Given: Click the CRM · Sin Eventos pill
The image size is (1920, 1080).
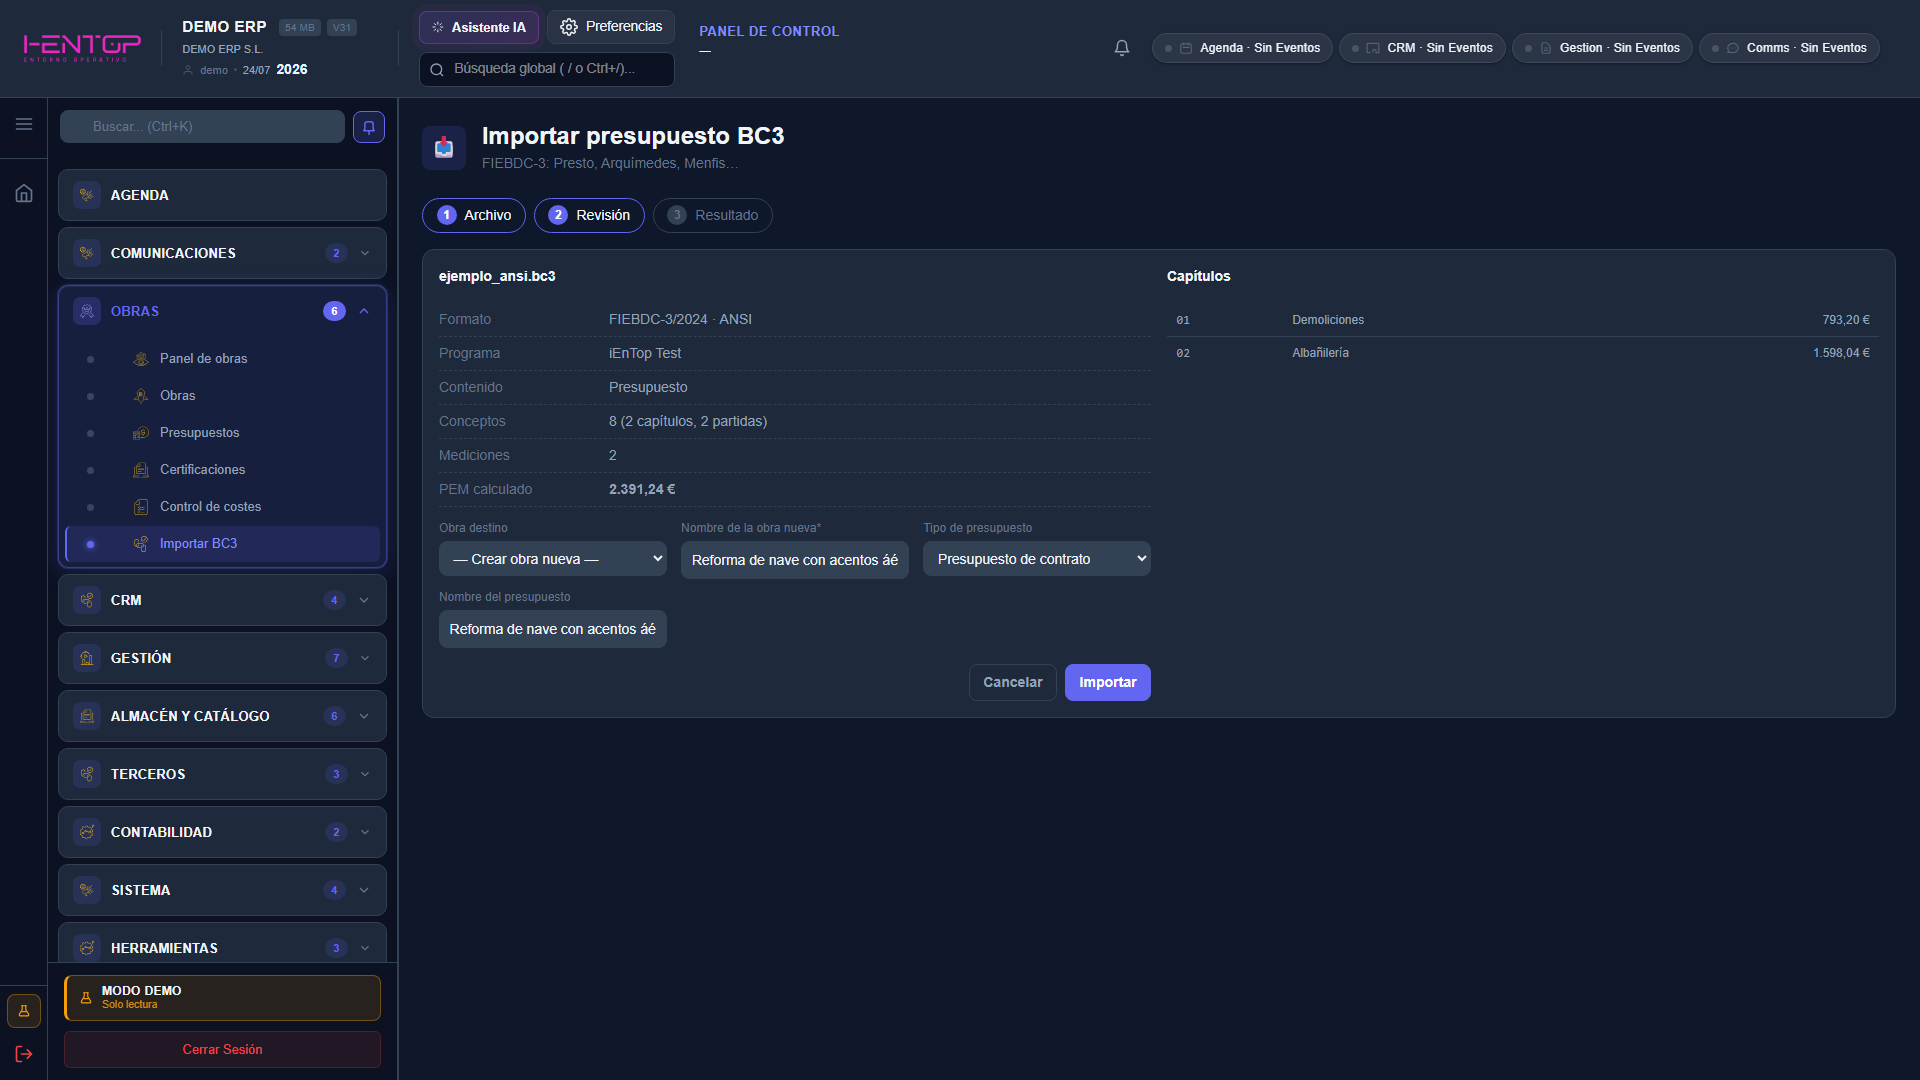Looking at the screenshot, I should [1422, 48].
